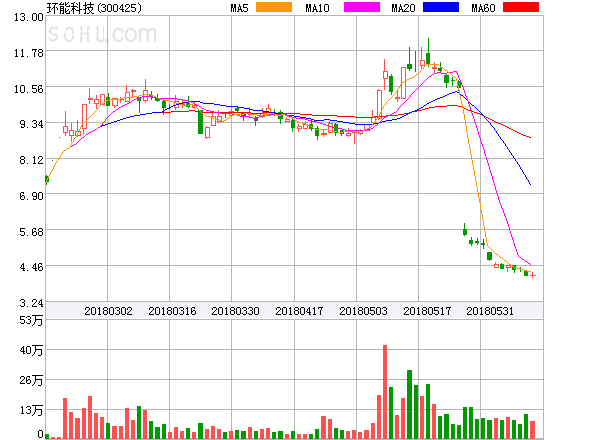Screen dimensions: 600x440
Task: Click the 40万 volume axis label
Action: tap(31, 350)
